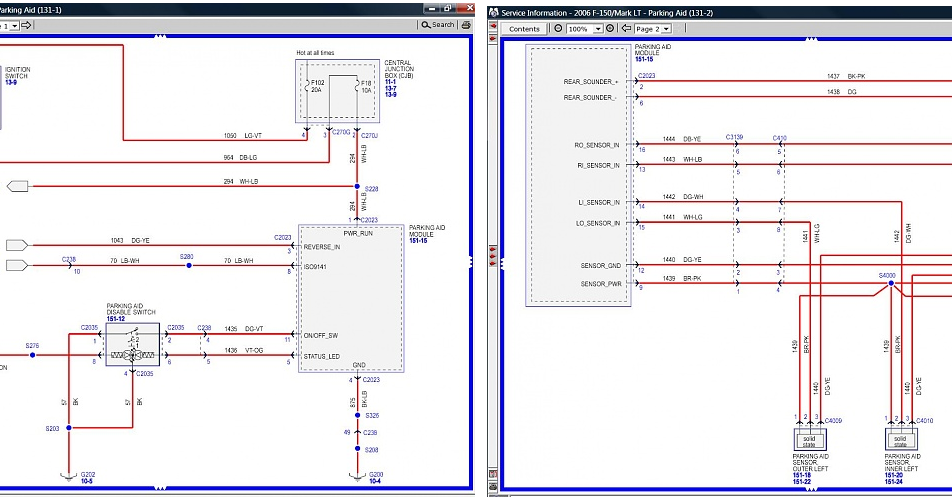952x500 pixels.
Task: Click the Service Information app icon in the title bar
Action: coord(494,13)
